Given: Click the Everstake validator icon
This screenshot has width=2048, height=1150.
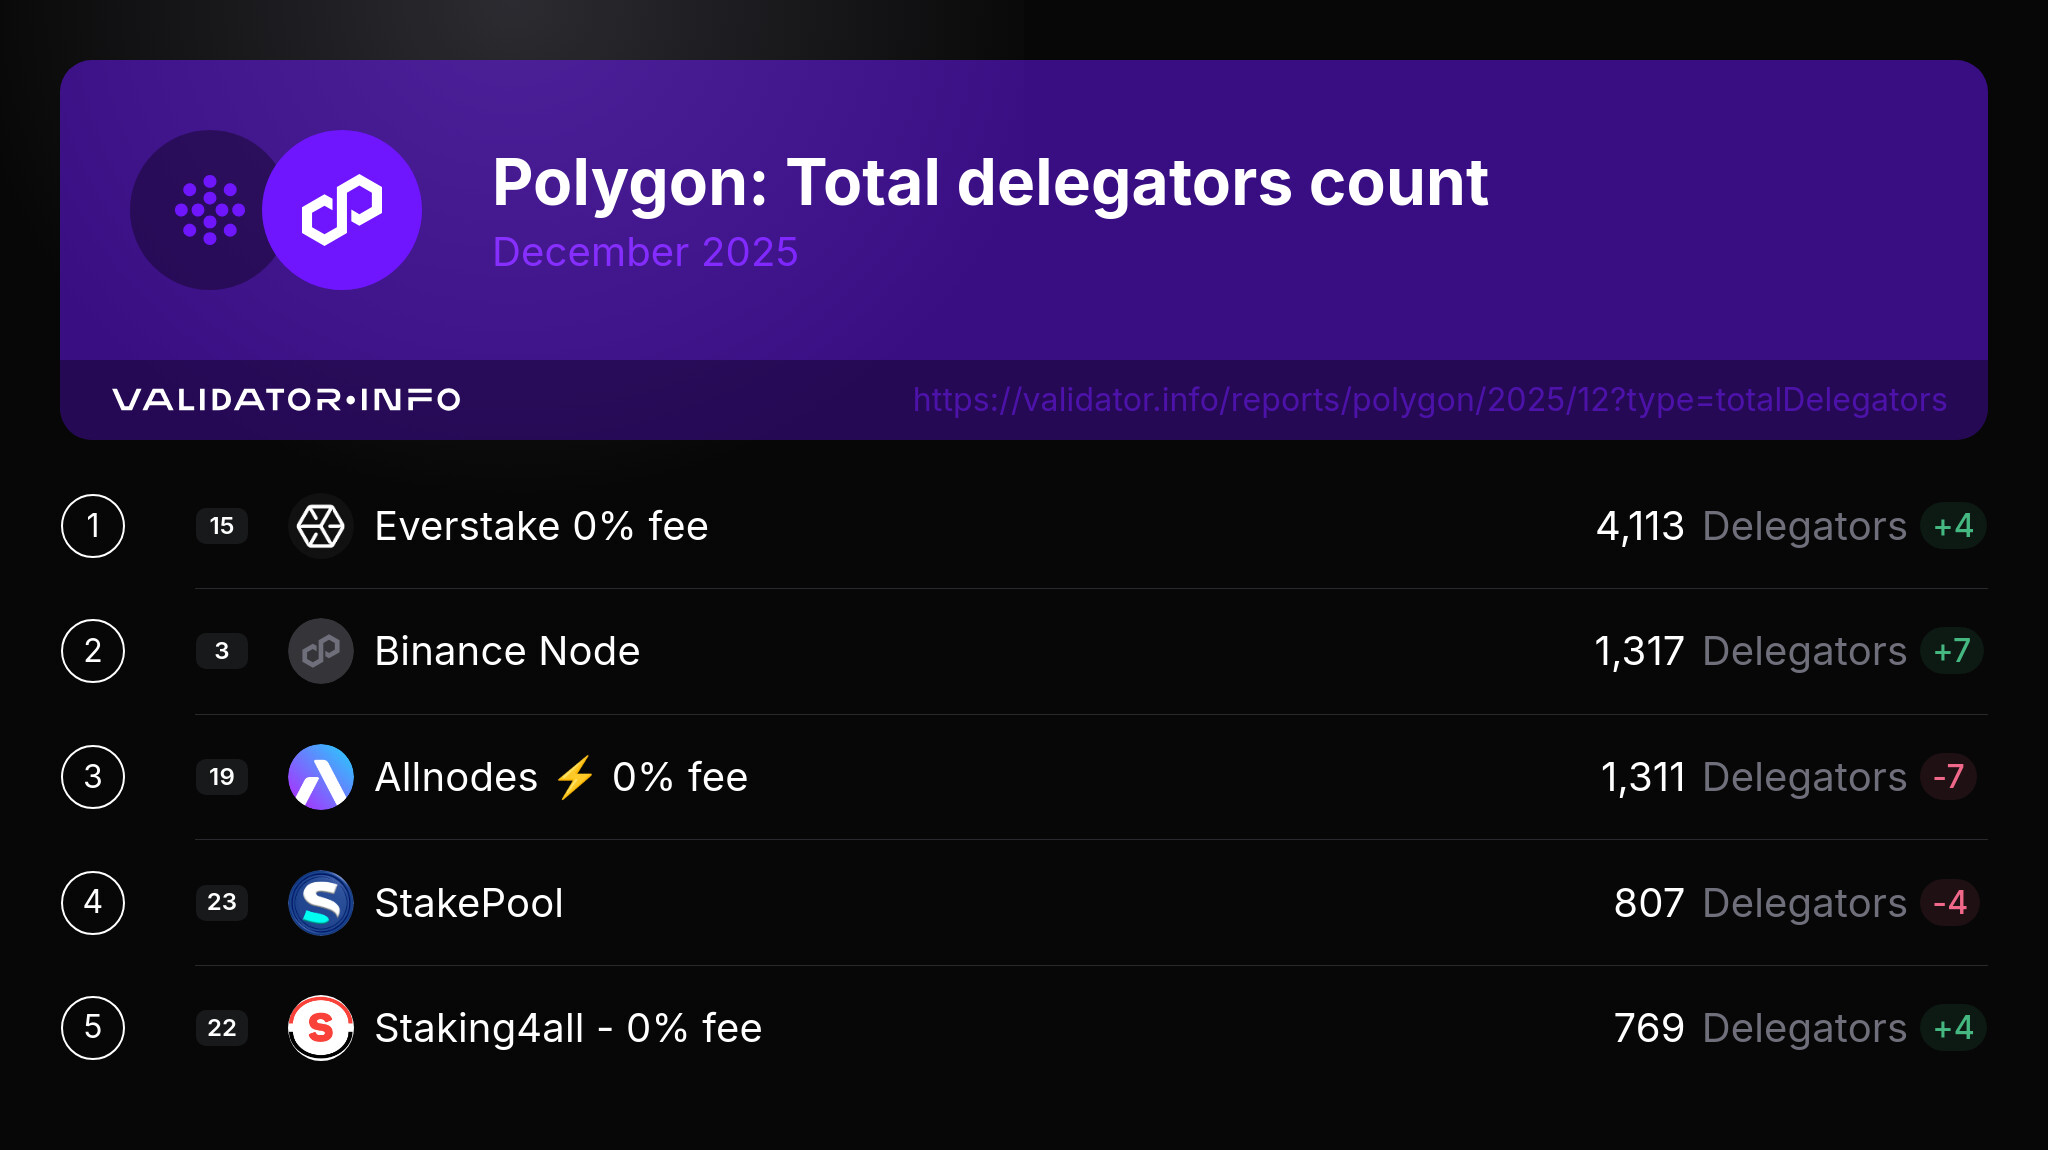Looking at the screenshot, I should coord(321,526).
